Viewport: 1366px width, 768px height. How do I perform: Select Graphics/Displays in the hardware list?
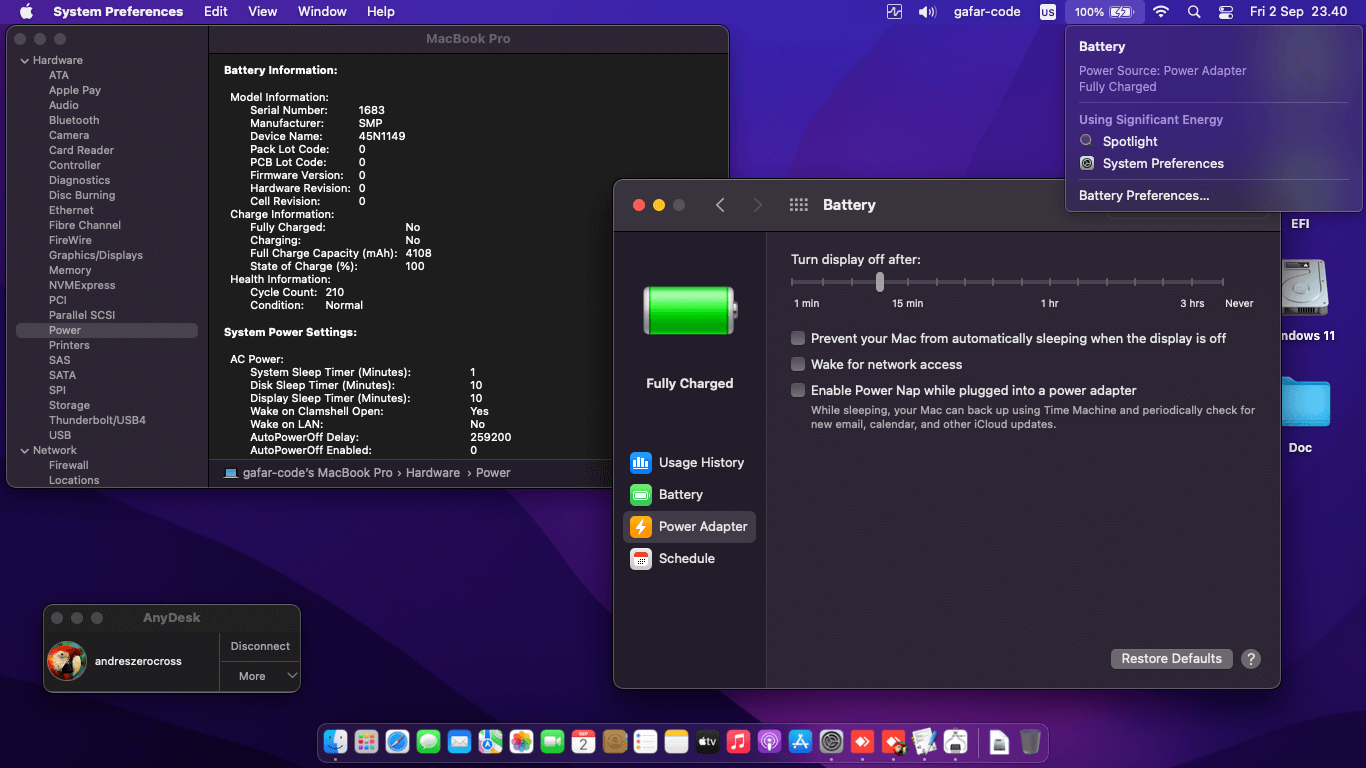(96, 255)
